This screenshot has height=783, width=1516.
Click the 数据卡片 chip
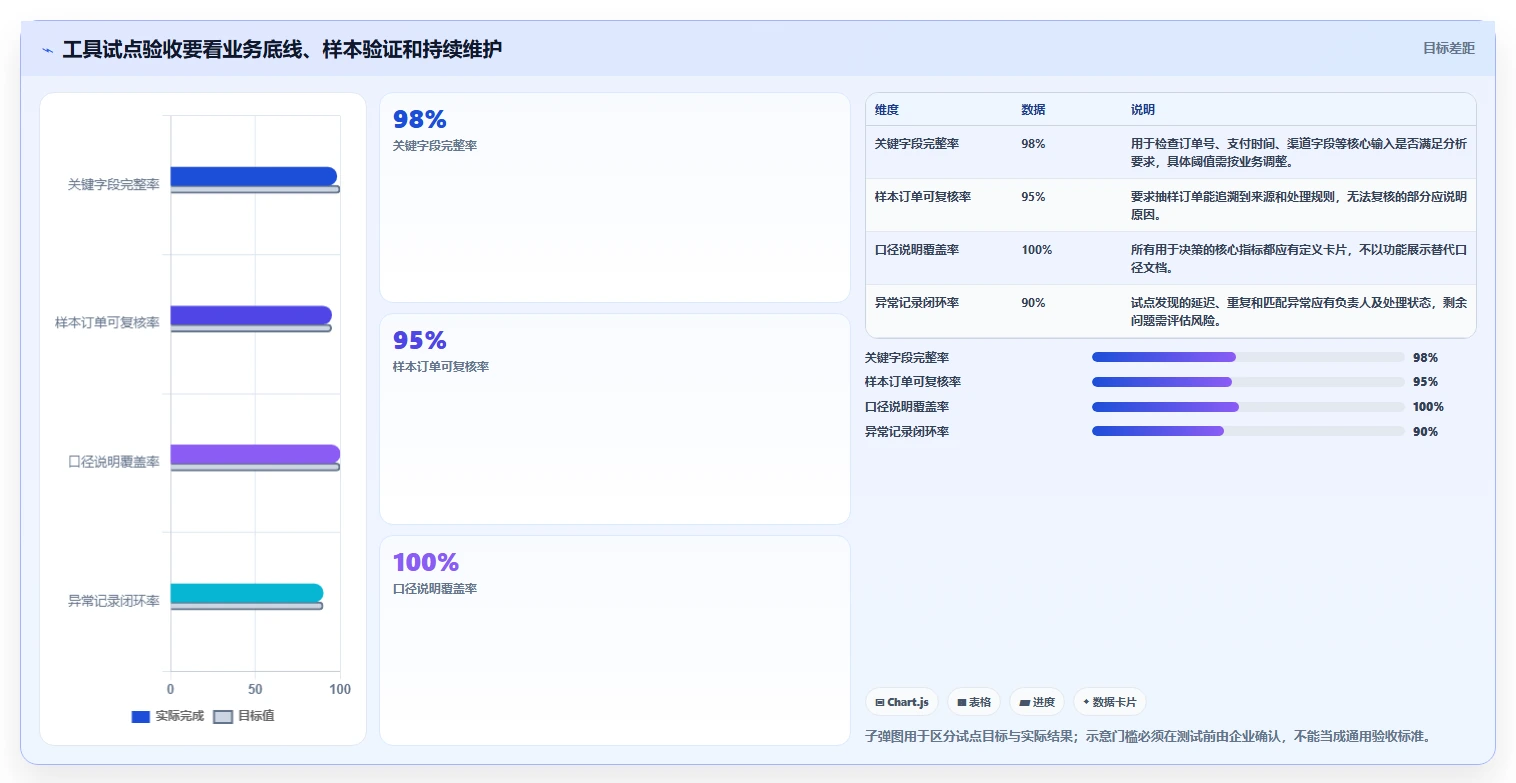click(1110, 702)
